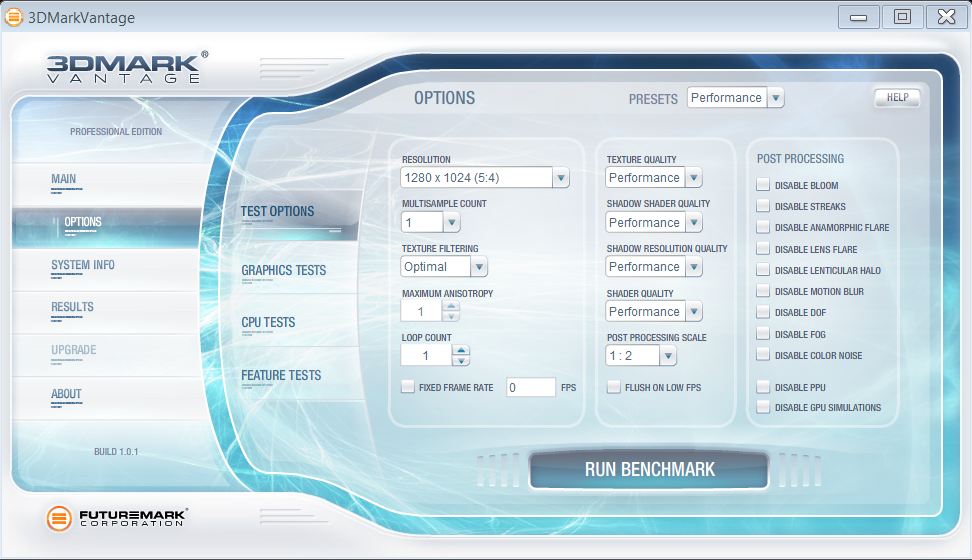
Task: Check the Disable DOF box
Action: (x=763, y=312)
